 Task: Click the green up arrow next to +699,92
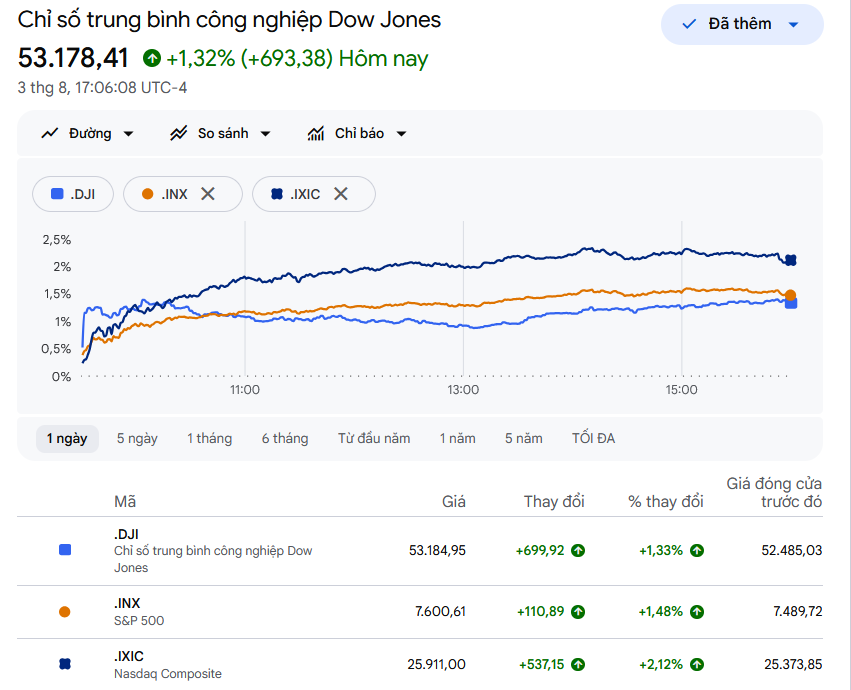[x=578, y=550]
